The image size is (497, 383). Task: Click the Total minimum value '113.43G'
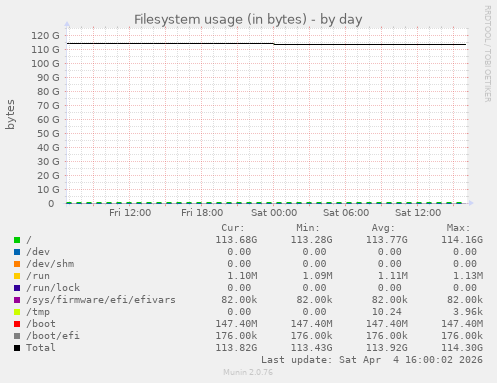(311, 348)
